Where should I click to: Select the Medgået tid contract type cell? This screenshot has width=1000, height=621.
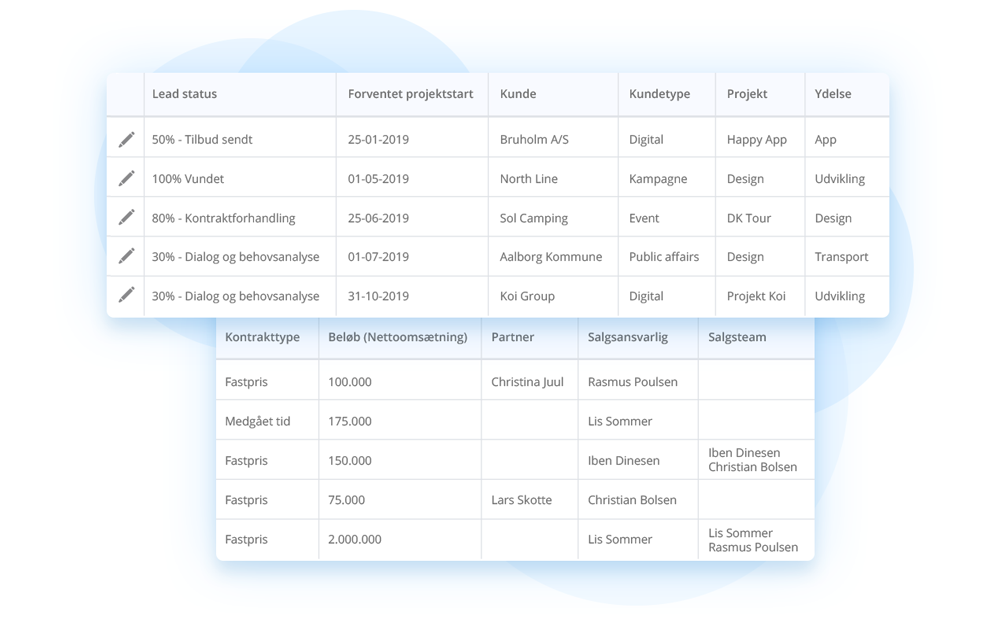[x=267, y=421]
